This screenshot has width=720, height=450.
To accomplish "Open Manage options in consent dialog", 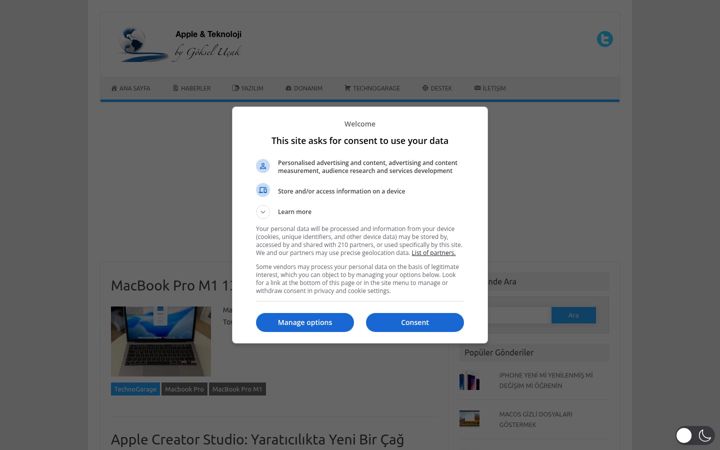I will (305, 322).
